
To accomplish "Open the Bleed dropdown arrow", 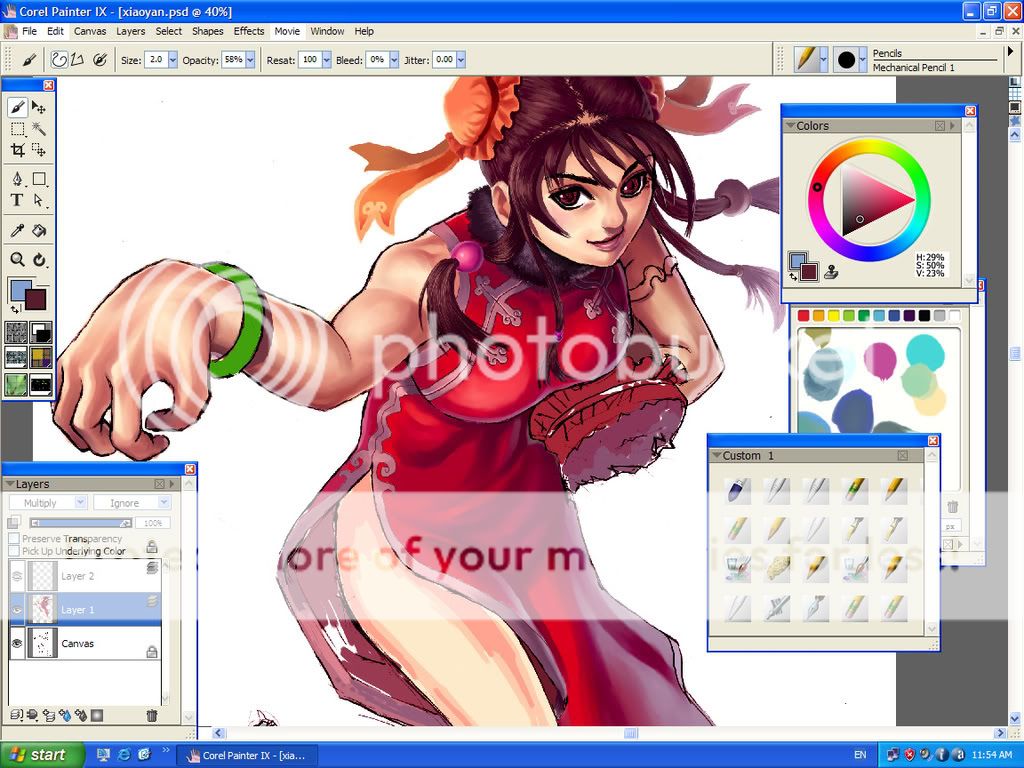I will (x=394, y=60).
